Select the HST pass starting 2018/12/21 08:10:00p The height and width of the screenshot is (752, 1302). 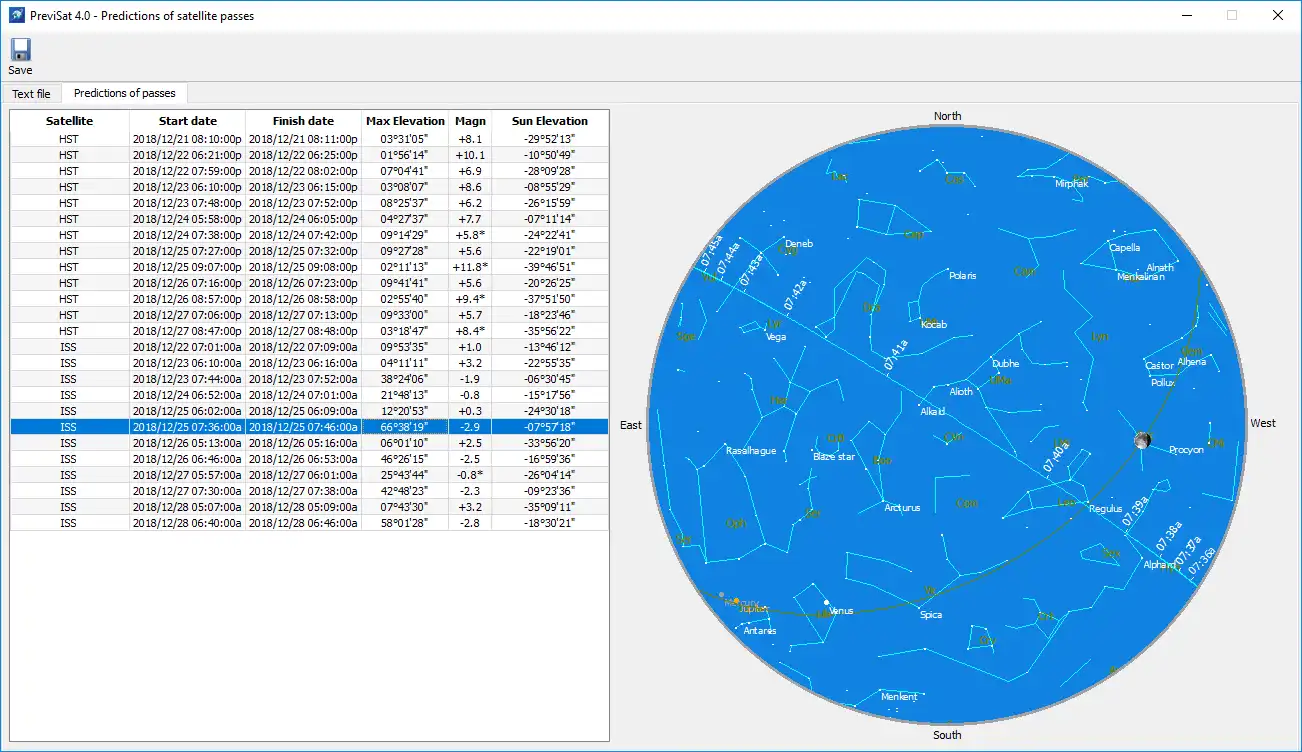187,139
